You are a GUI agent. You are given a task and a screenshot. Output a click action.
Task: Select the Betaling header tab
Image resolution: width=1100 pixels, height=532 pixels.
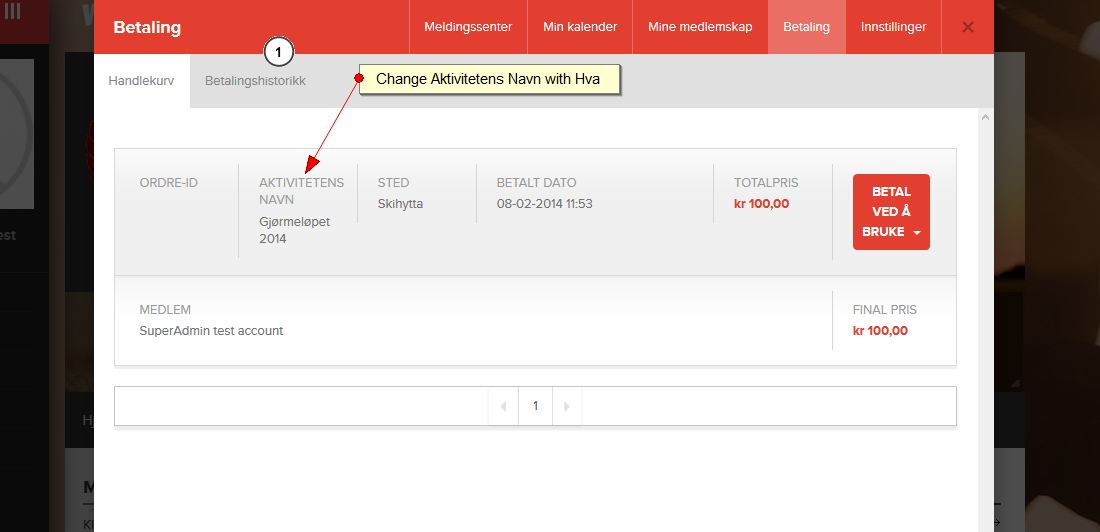[807, 27]
